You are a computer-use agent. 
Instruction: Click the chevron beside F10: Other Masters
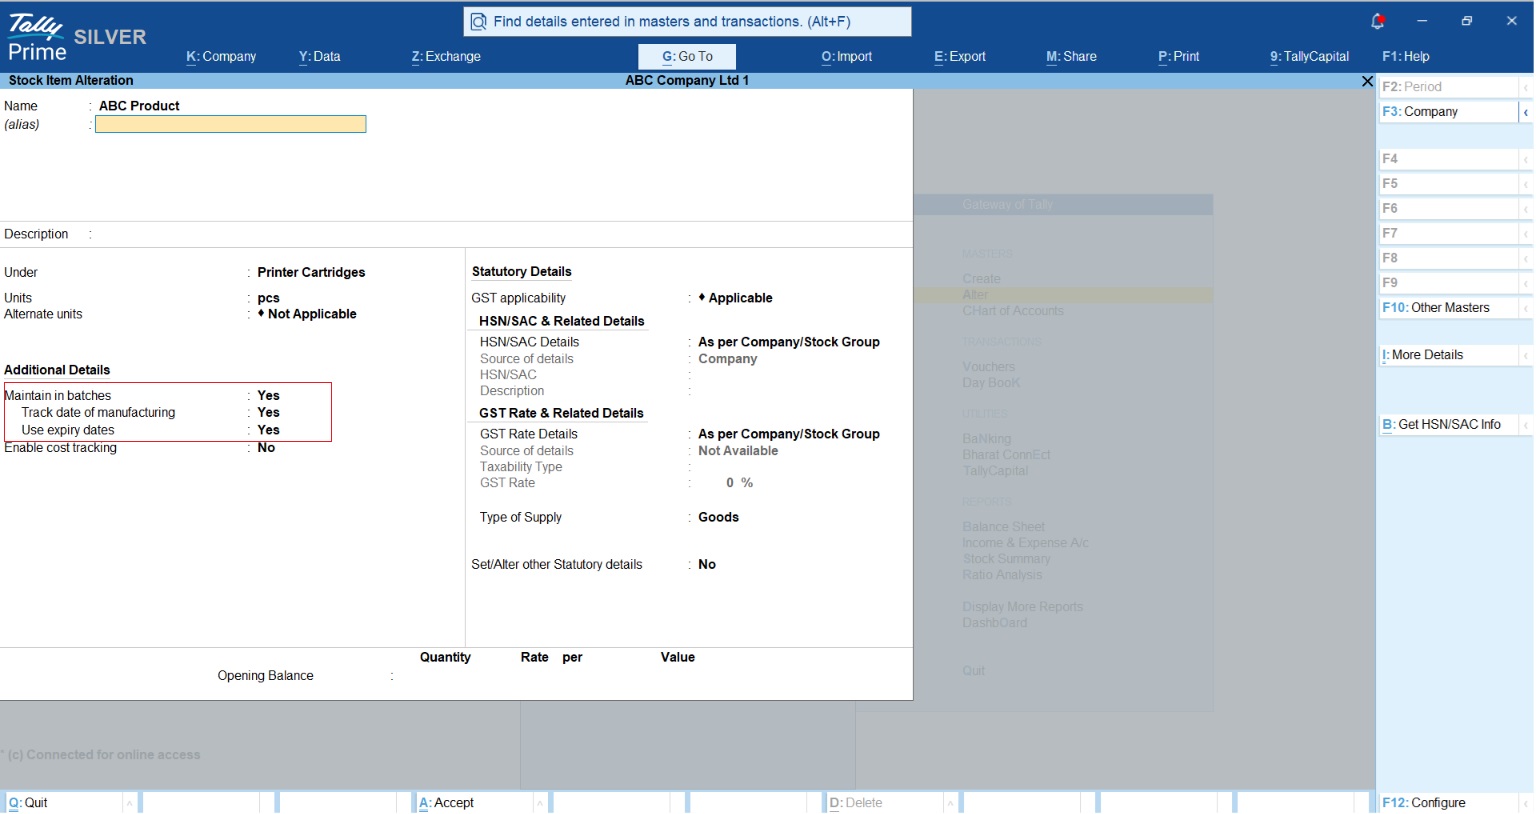[1526, 308]
